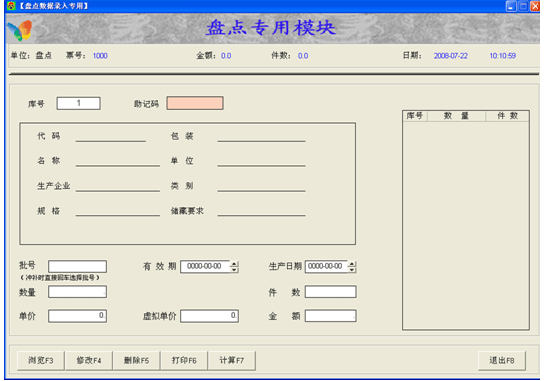Increase 生产日期 with up spinner

click(x=352, y=264)
